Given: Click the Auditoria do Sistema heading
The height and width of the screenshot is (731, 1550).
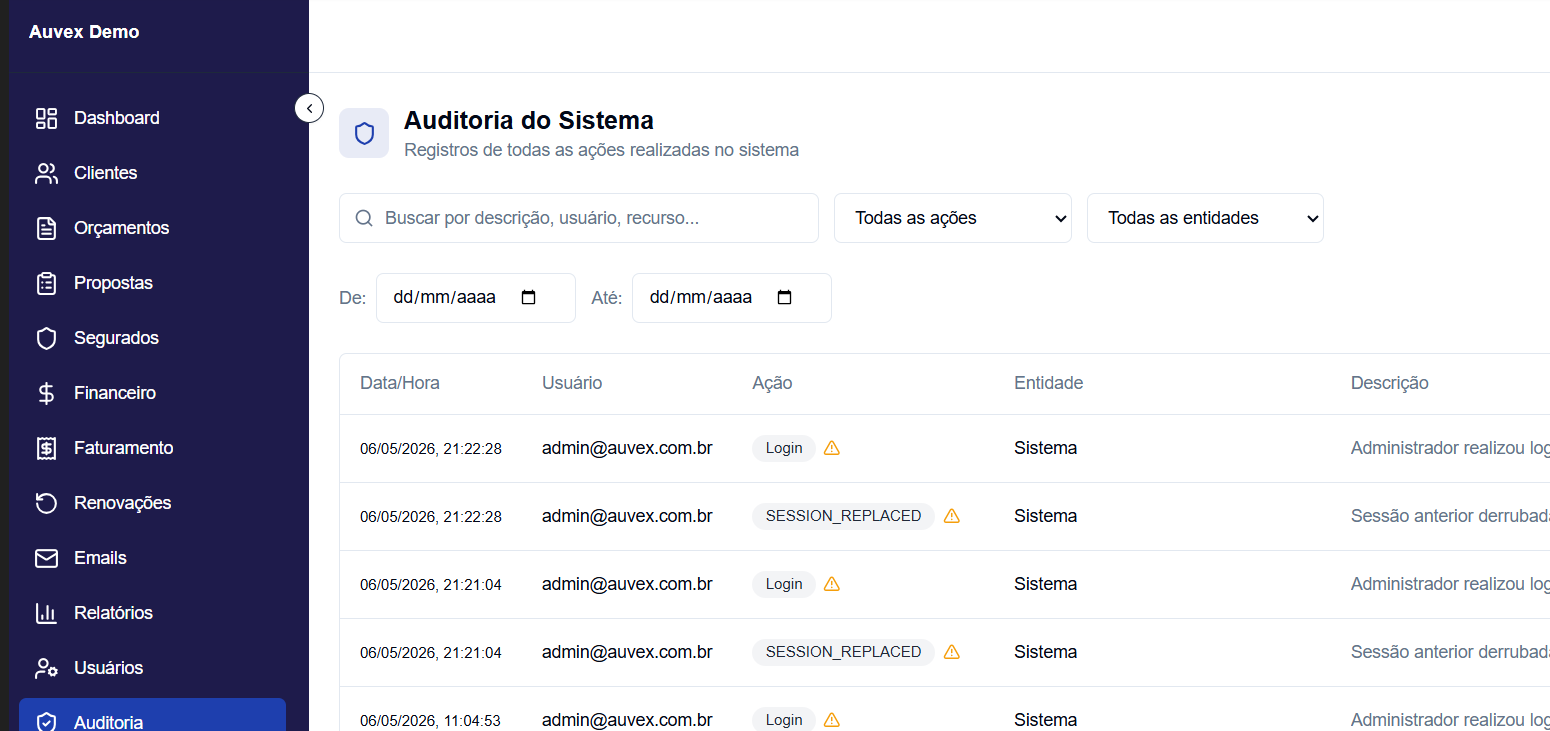Looking at the screenshot, I should pos(528,120).
